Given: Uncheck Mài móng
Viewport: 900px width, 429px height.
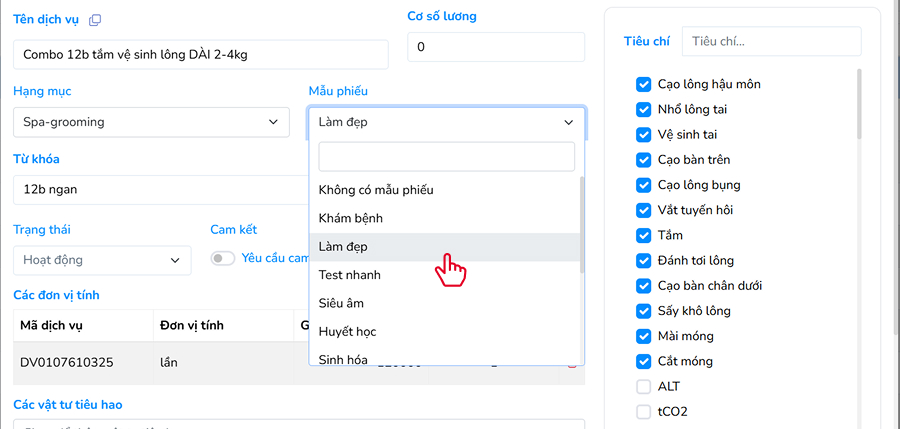Looking at the screenshot, I should (x=643, y=336).
